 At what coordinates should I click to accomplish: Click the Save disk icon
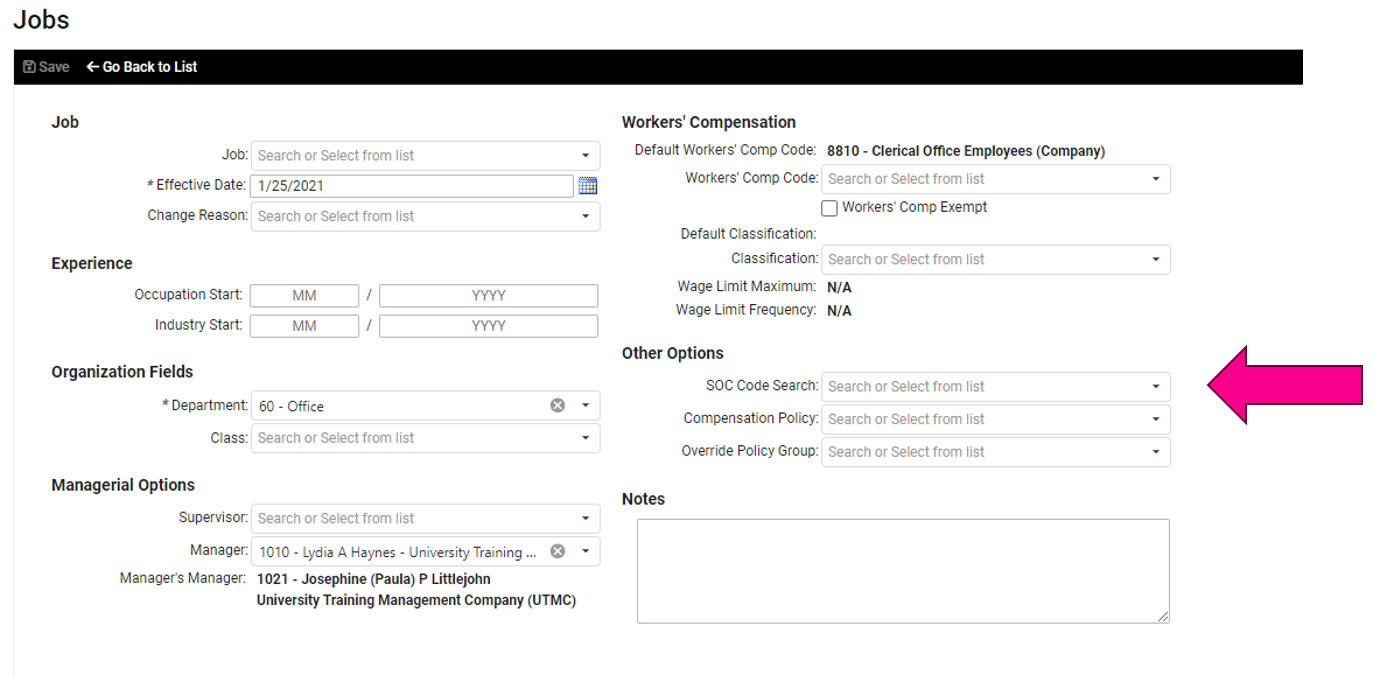coord(30,67)
